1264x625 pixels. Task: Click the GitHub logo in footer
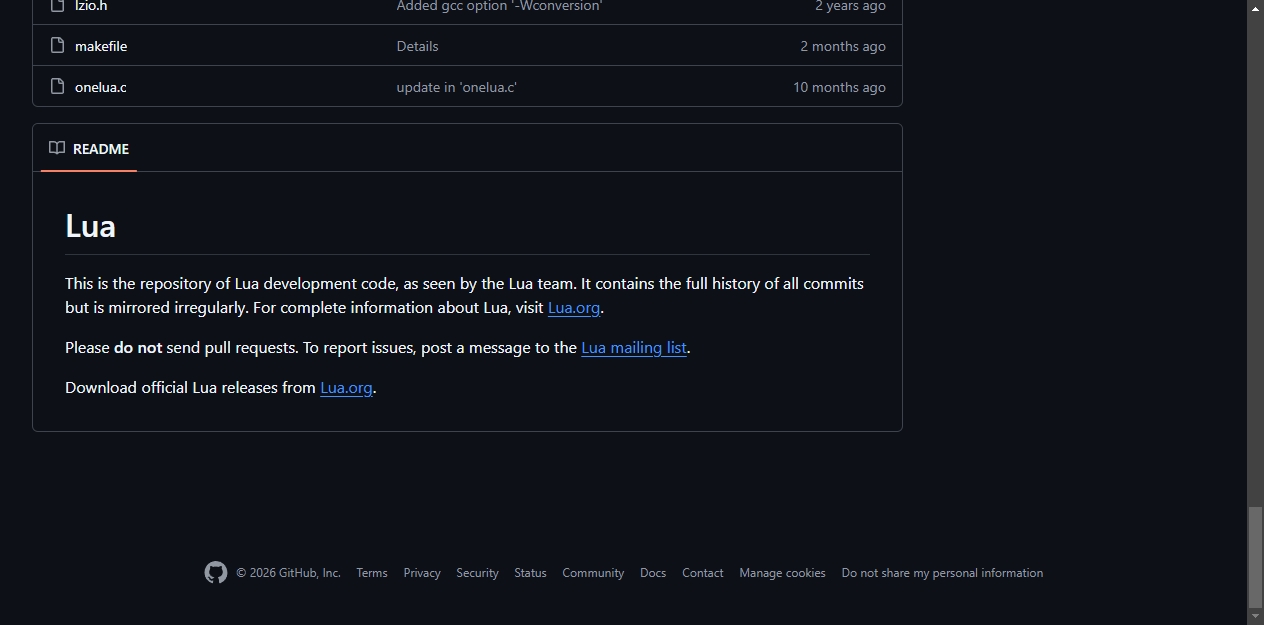[x=216, y=573]
